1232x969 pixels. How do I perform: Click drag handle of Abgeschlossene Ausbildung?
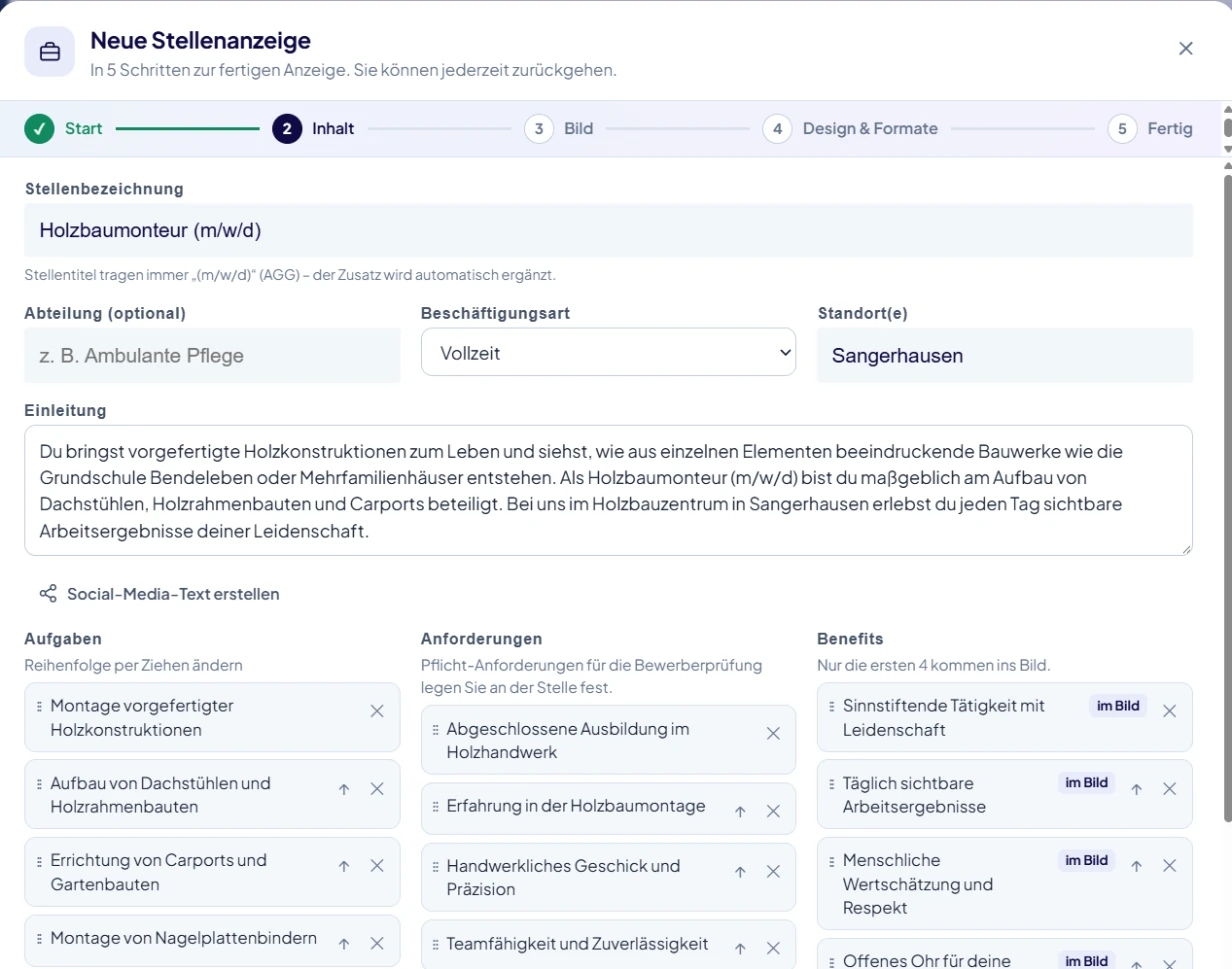[435, 729]
